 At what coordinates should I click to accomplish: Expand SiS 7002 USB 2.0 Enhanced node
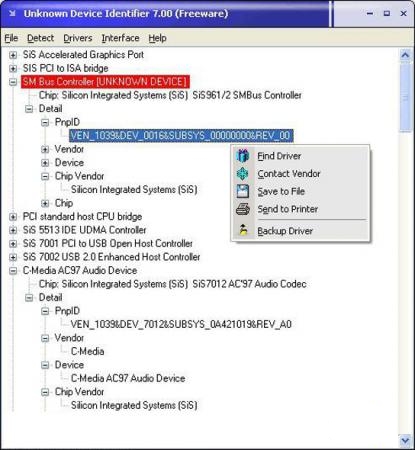(13, 257)
